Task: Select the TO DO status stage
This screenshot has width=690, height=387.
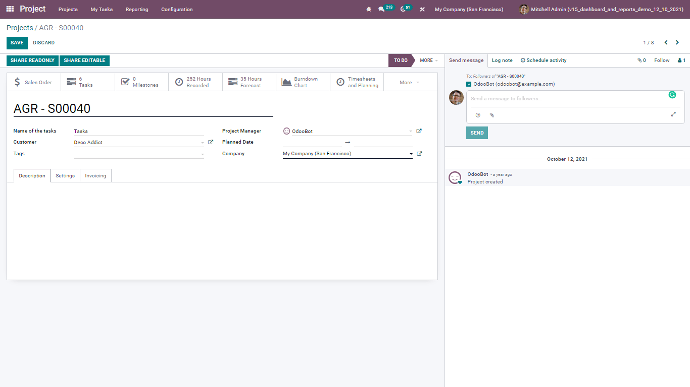Action: (400, 60)
